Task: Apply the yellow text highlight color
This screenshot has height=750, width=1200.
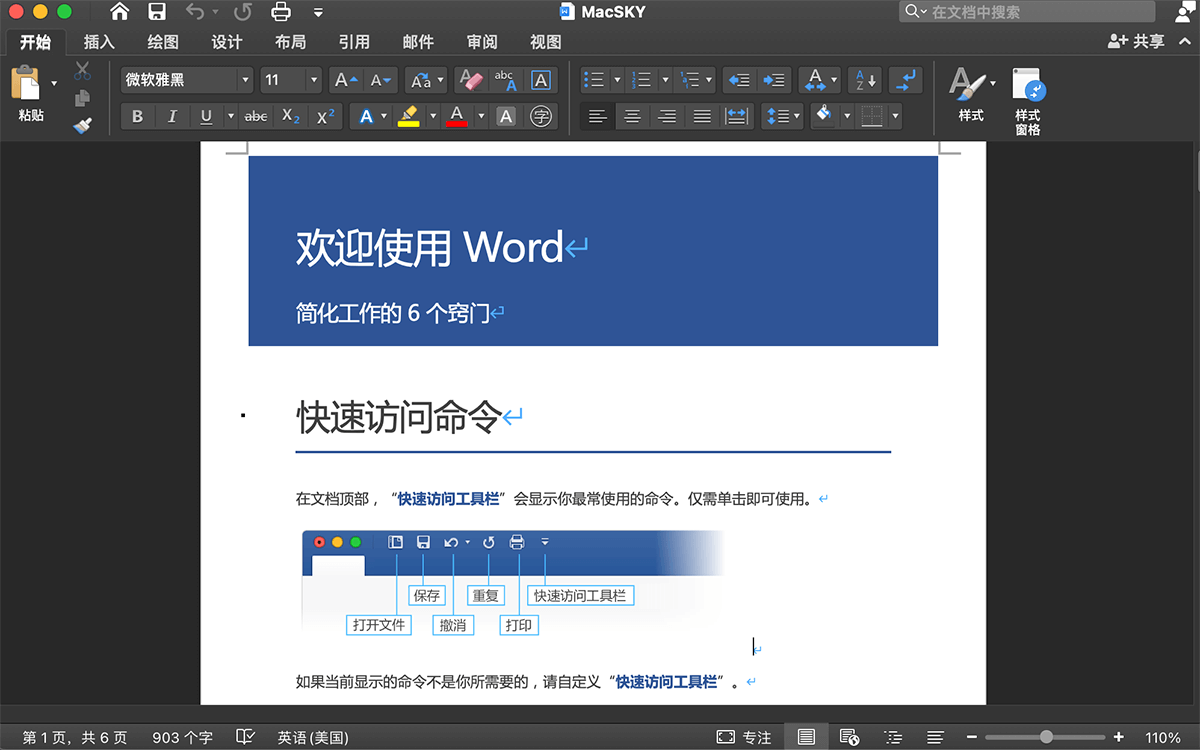Action: click(x=408, y=116)
